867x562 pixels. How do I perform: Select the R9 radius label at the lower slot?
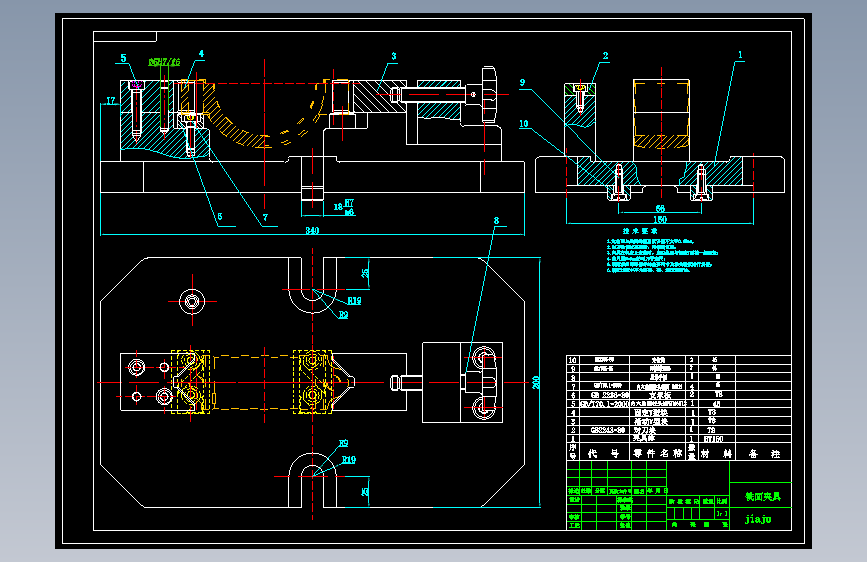click(343, 444)
